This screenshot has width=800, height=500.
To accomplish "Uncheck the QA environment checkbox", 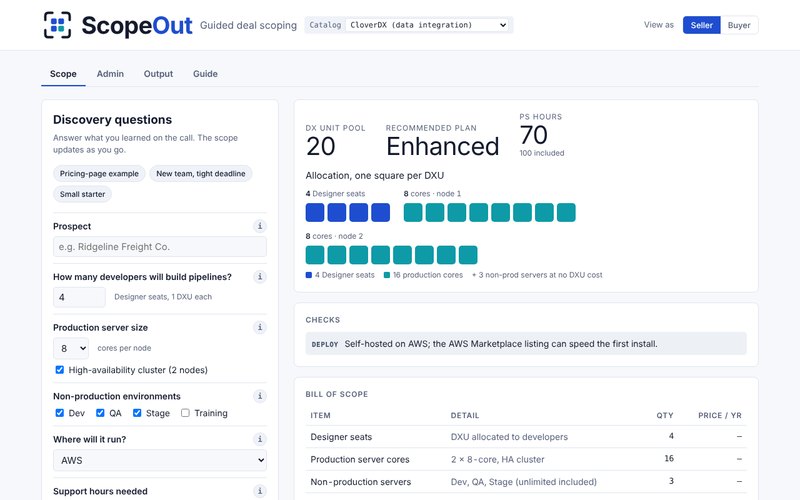I will pos(100,413).
